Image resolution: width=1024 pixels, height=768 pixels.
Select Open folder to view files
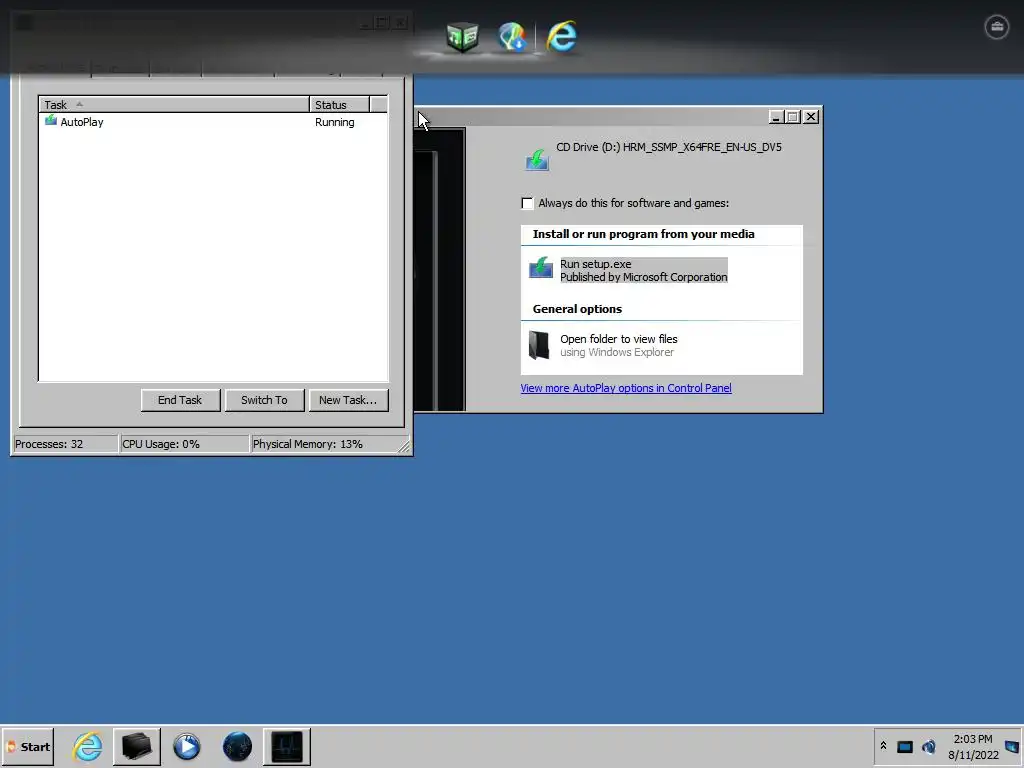[x=618, y=345]
